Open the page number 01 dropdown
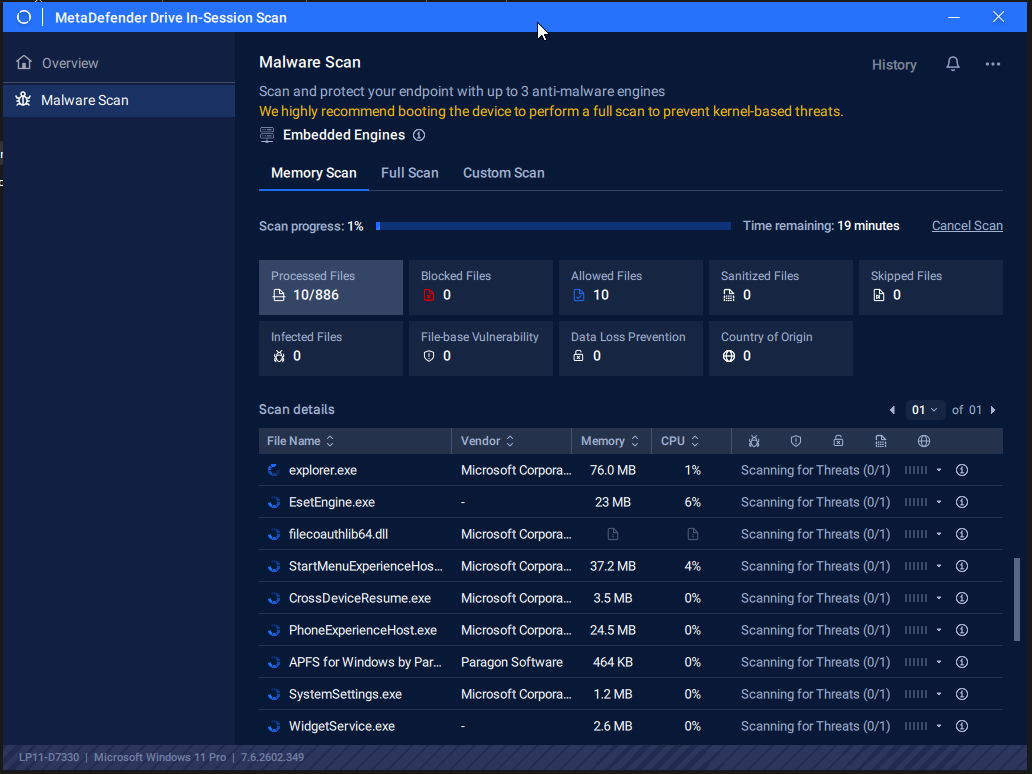Viewport: 1032px width, 774px height. click(x=925, y=410)
